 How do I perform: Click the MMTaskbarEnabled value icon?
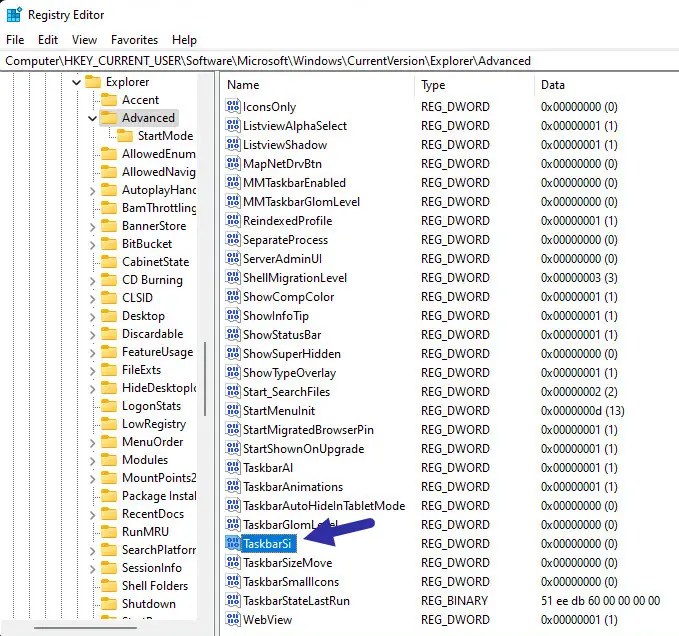(x=233, y=183)
